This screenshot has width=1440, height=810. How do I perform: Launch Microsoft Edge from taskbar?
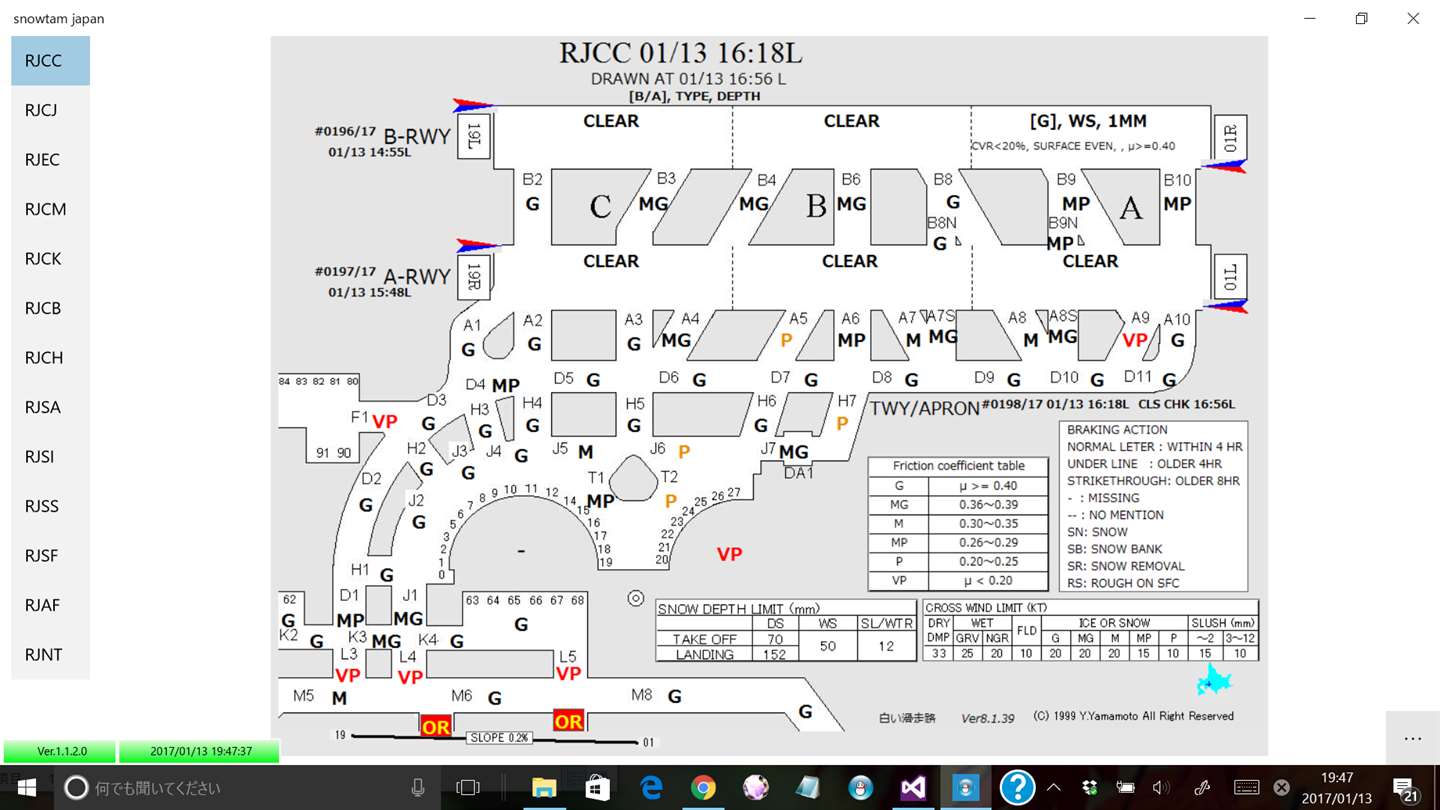tap(651, 788)
